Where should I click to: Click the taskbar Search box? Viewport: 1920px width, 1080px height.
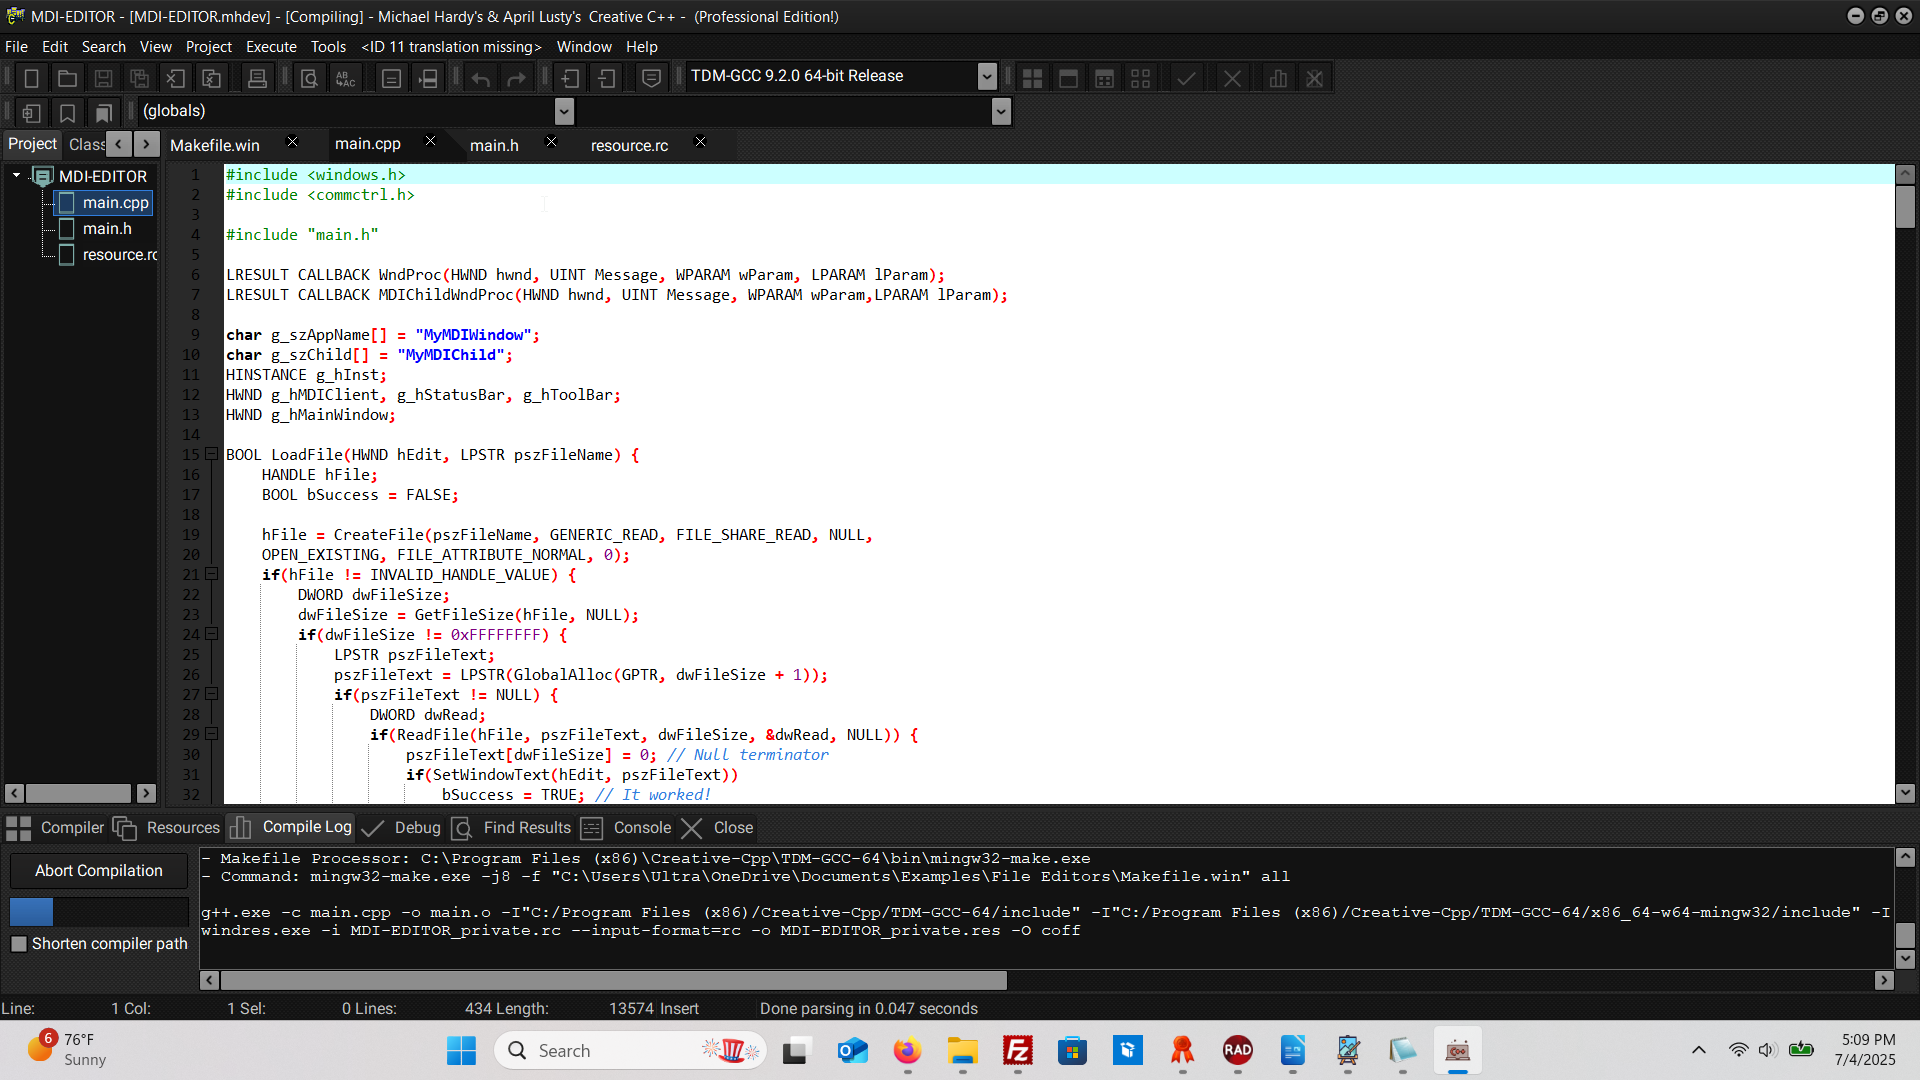[x=630, y=1051]
